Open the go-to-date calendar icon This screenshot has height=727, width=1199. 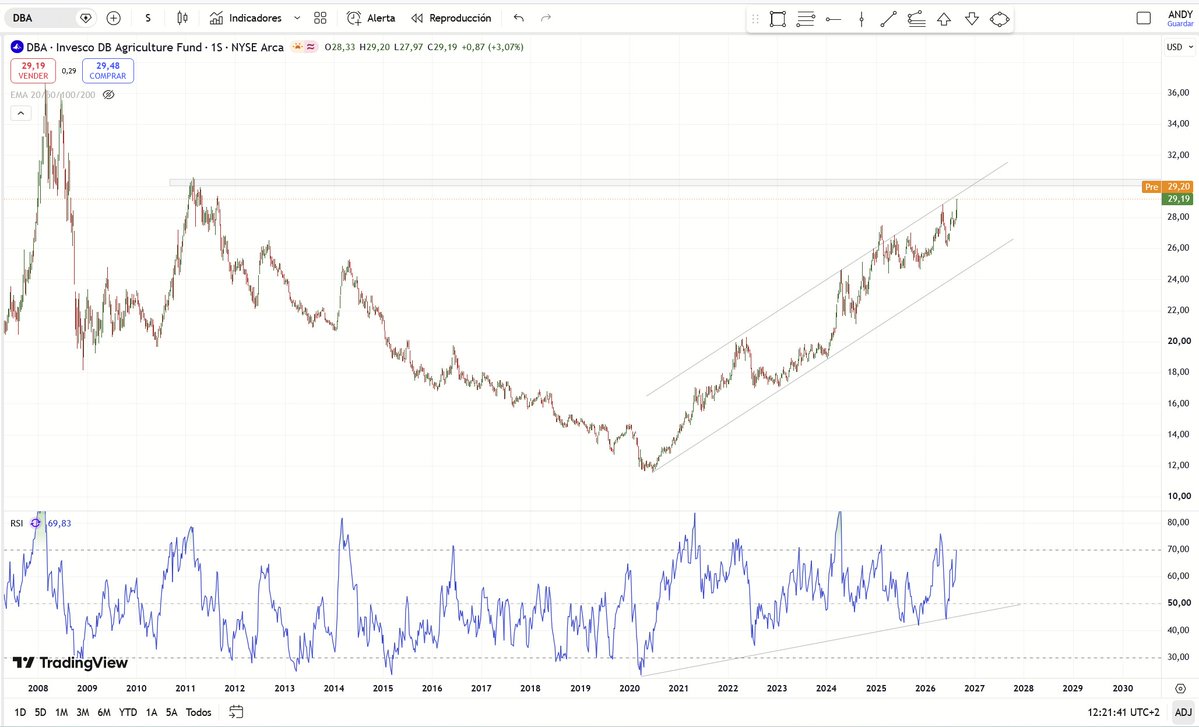click(x=236, y=712)
